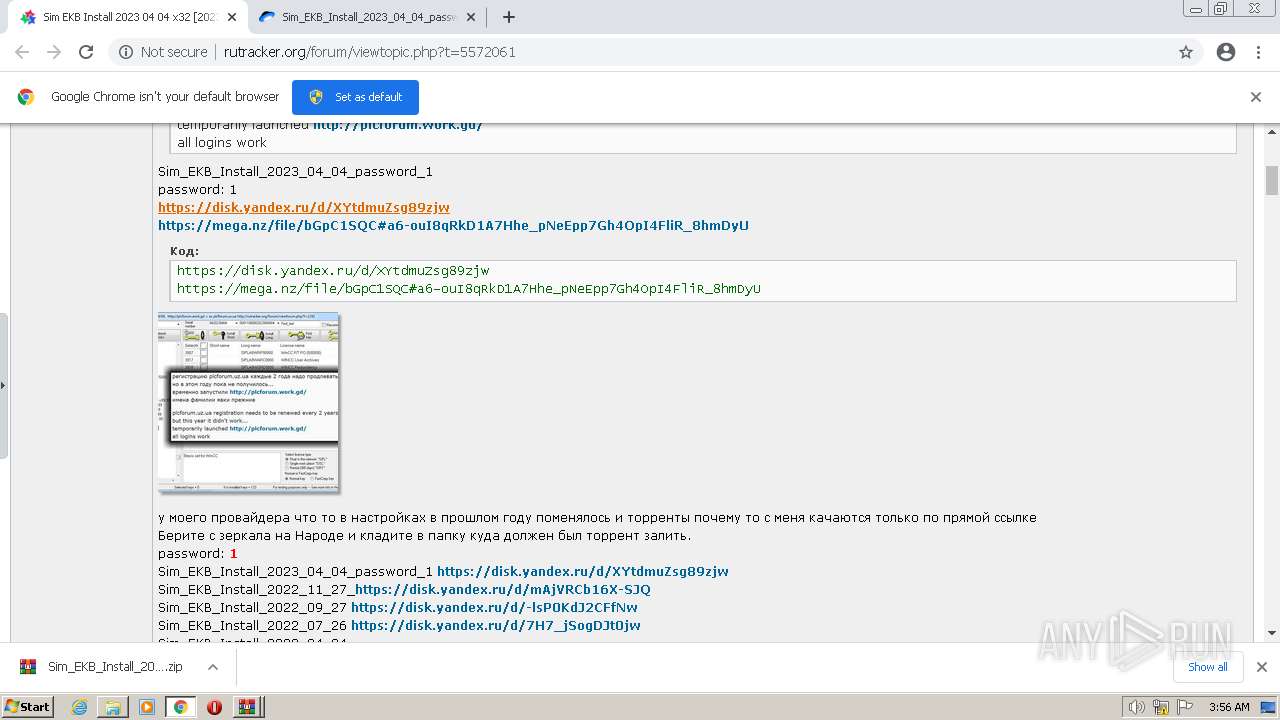Click the 'all logins work' quote text
Screen dimensions: 1280x720
222,143
